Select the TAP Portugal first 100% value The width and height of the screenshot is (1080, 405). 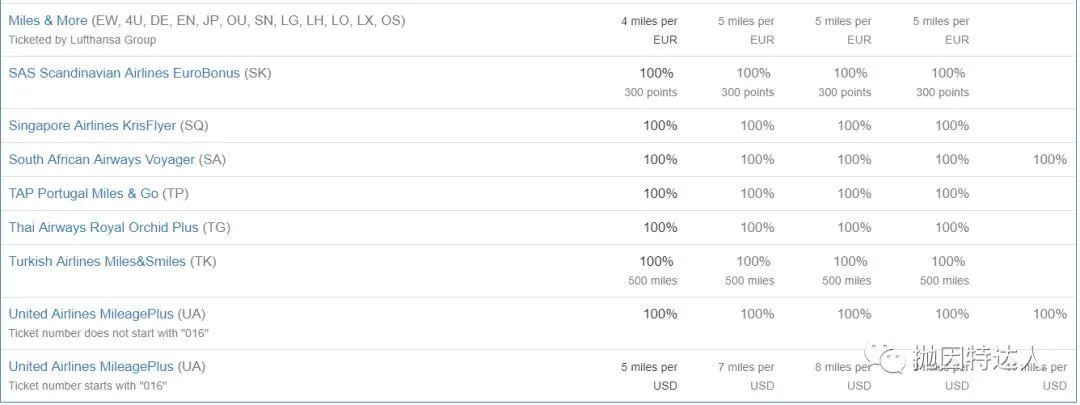tap(660, 194)
